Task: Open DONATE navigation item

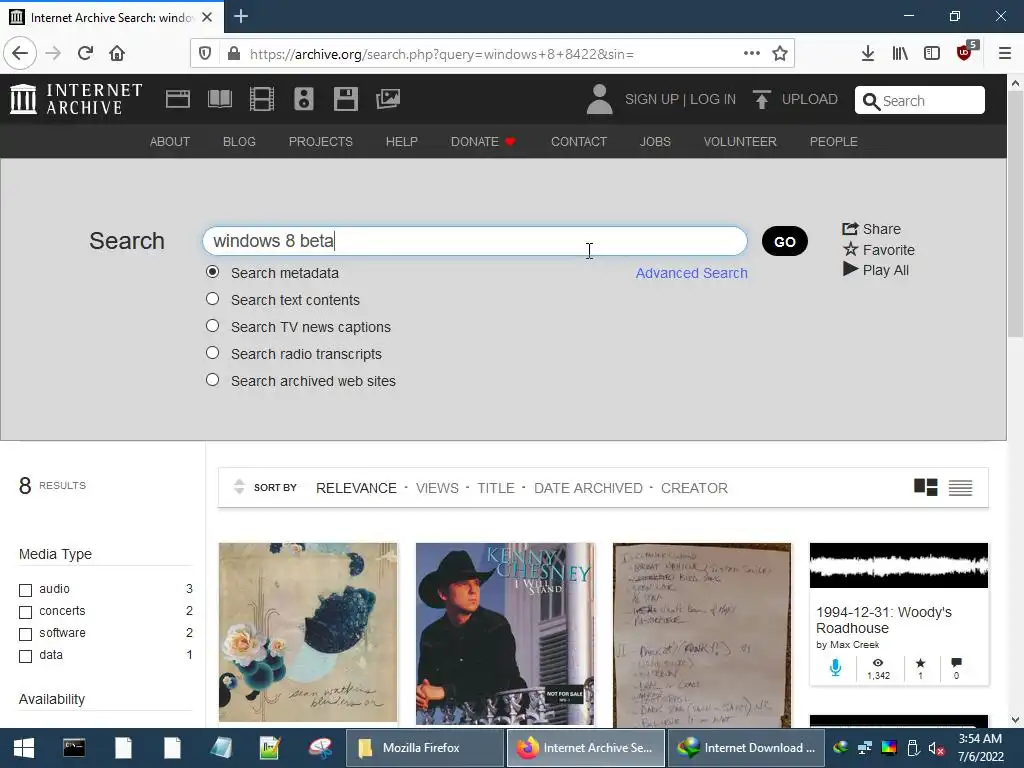Action: (483, 142)
